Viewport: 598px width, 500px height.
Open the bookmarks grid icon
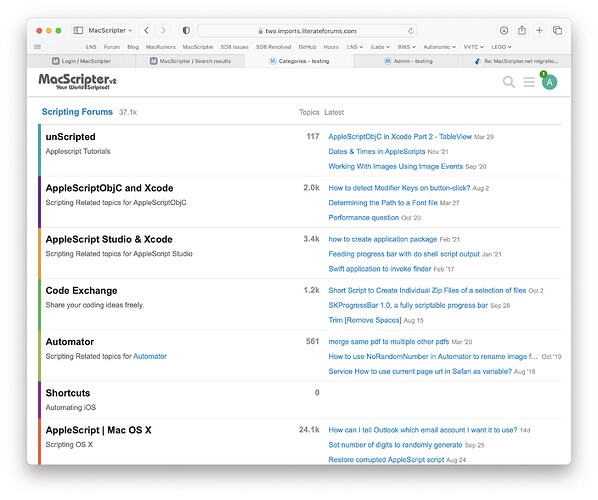click(x=37, y=47)
